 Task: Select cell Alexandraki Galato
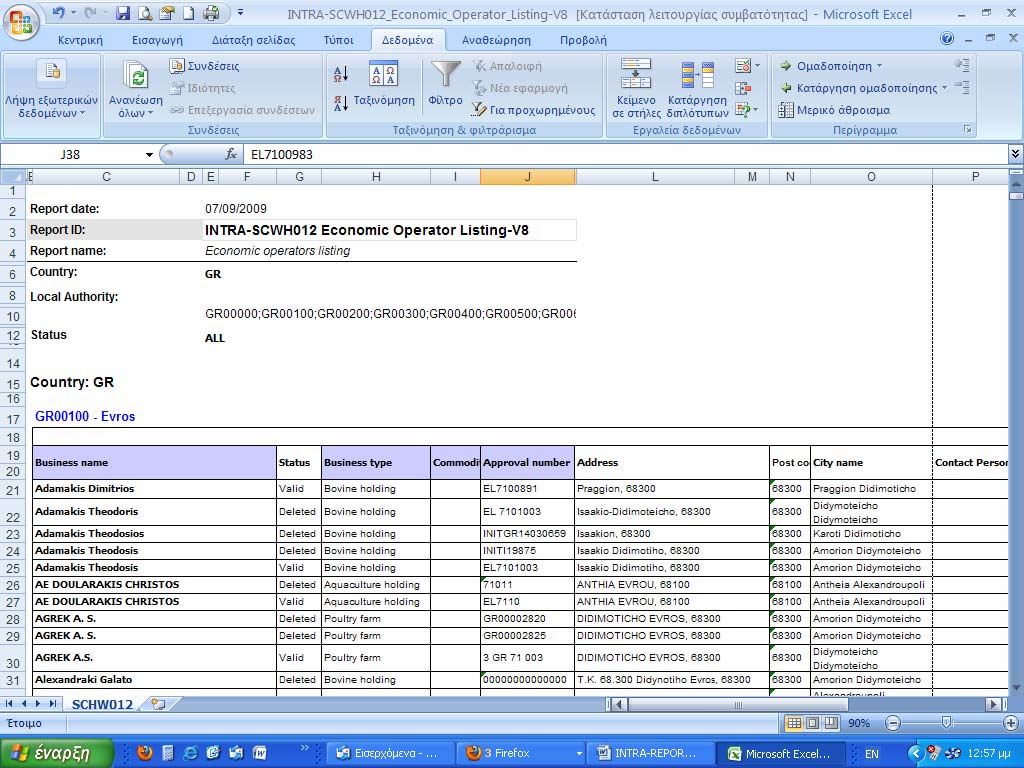tap(155, 680)
